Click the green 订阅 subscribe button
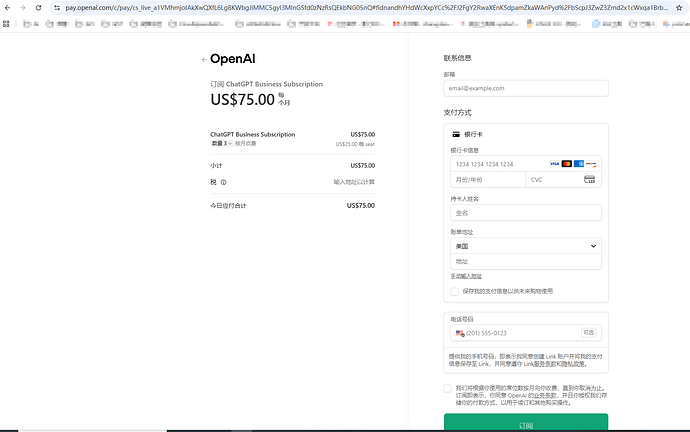This screenshot has width=690, height=432. coord(526,422)
